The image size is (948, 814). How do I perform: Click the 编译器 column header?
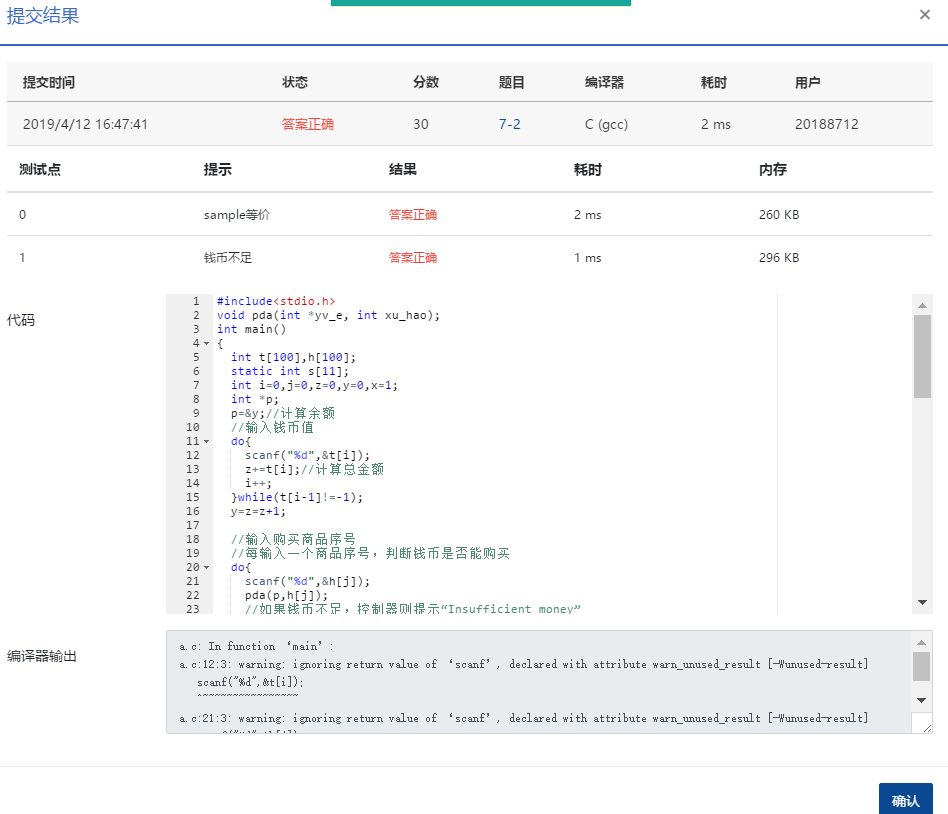point(604,82)
